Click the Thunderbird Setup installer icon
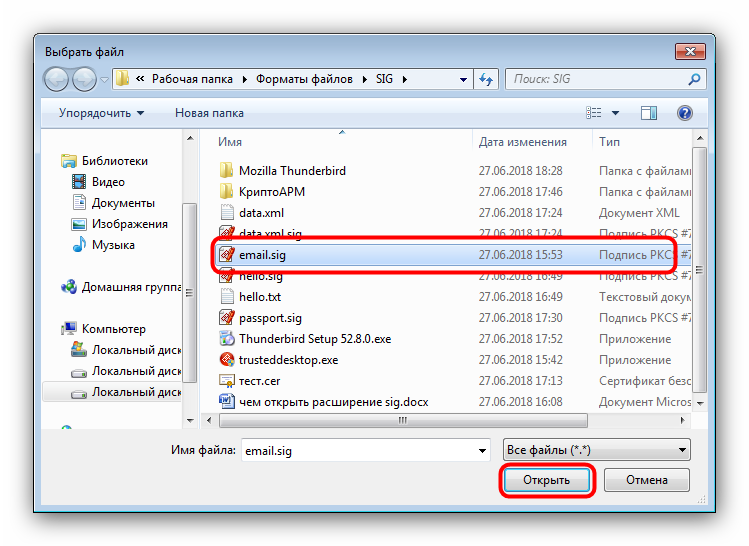 [227, 339]
